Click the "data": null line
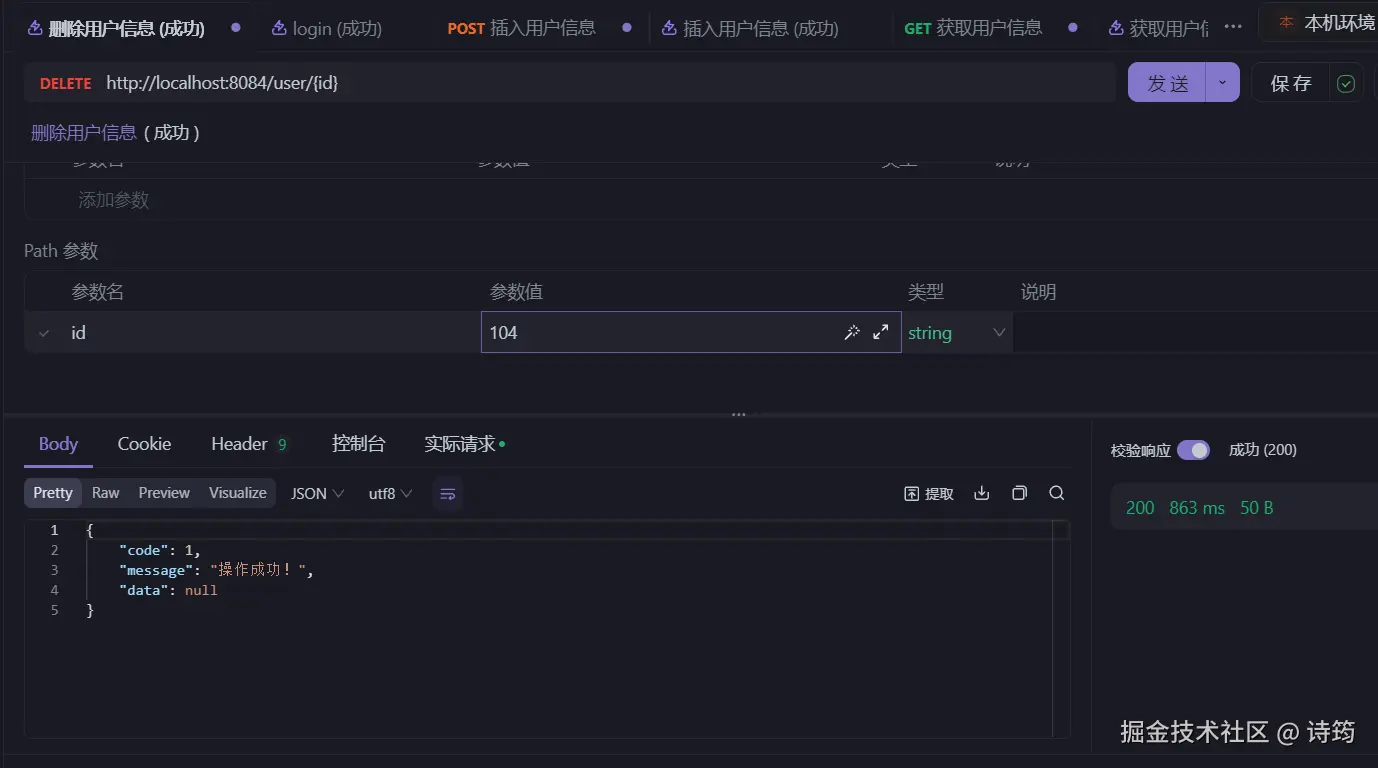The image size is (1378, 768). pos(168,590)
